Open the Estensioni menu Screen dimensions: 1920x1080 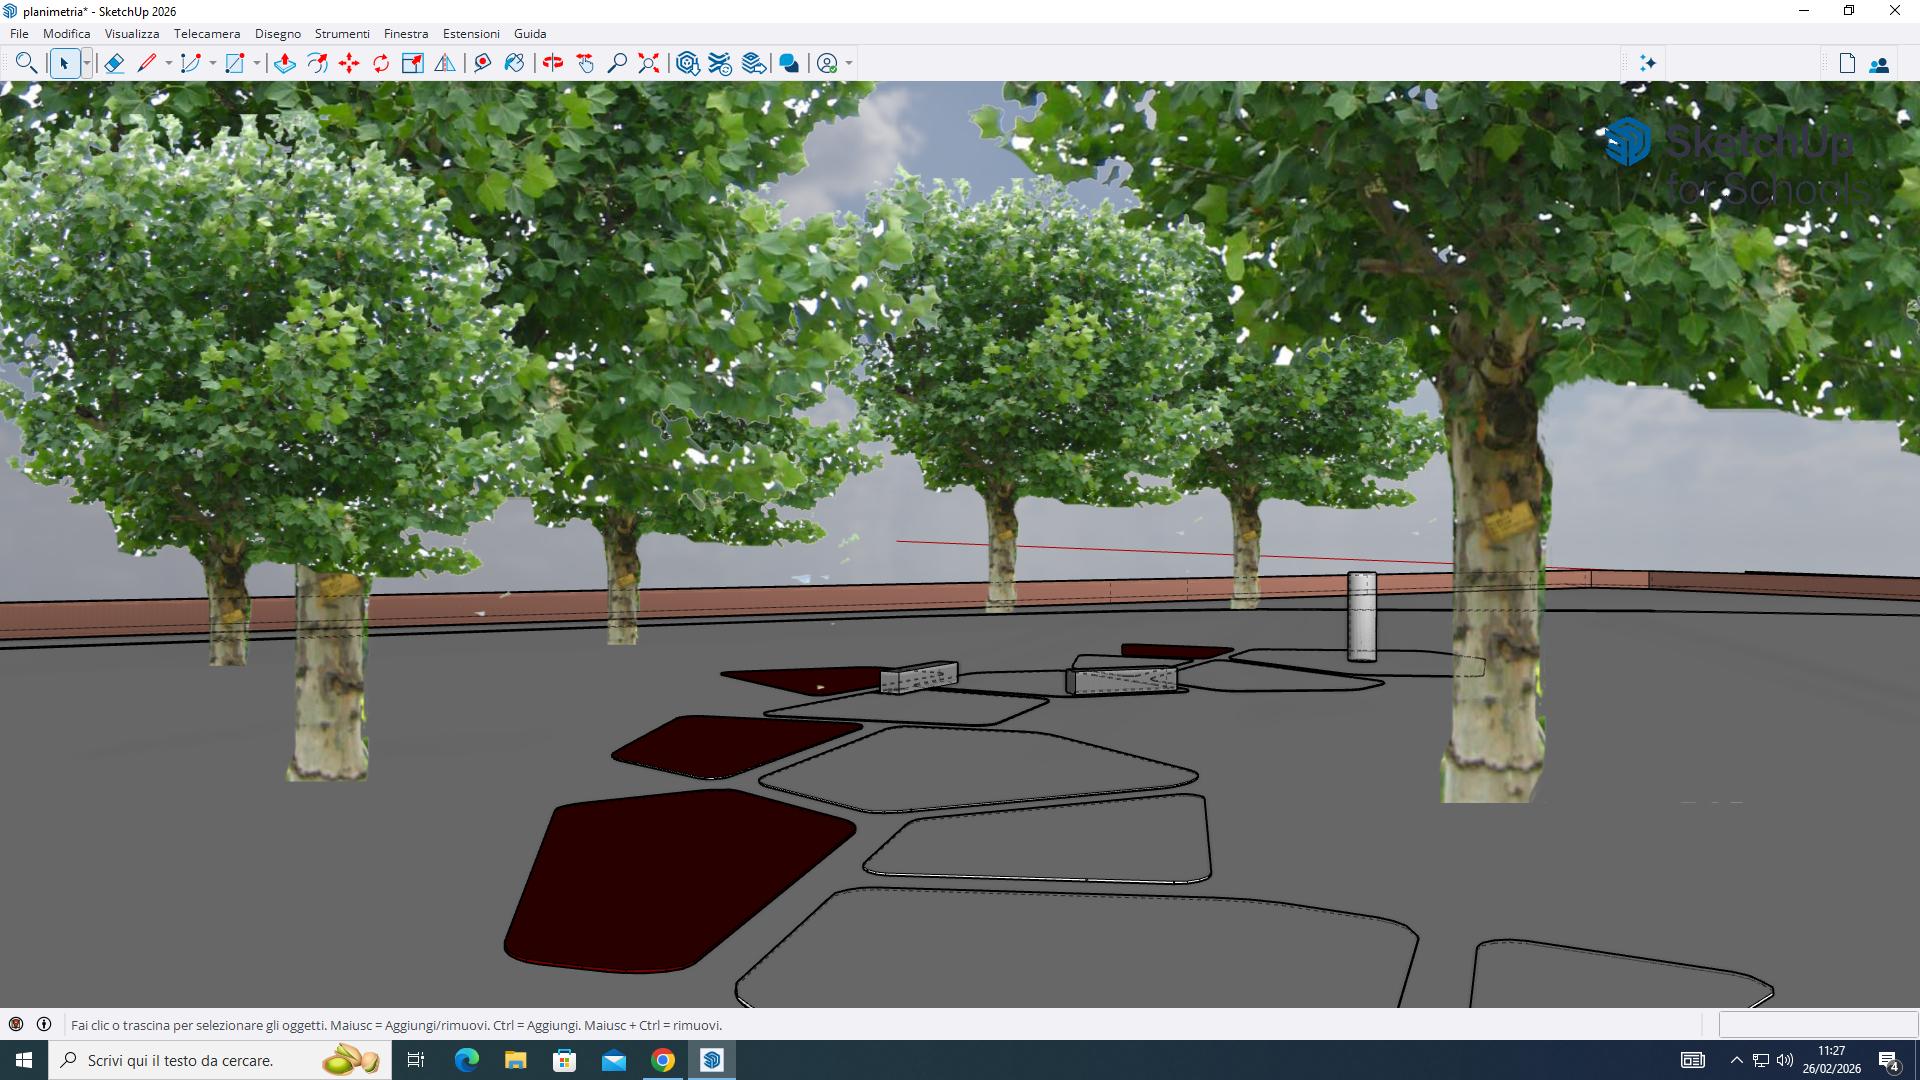coord(471,33)
